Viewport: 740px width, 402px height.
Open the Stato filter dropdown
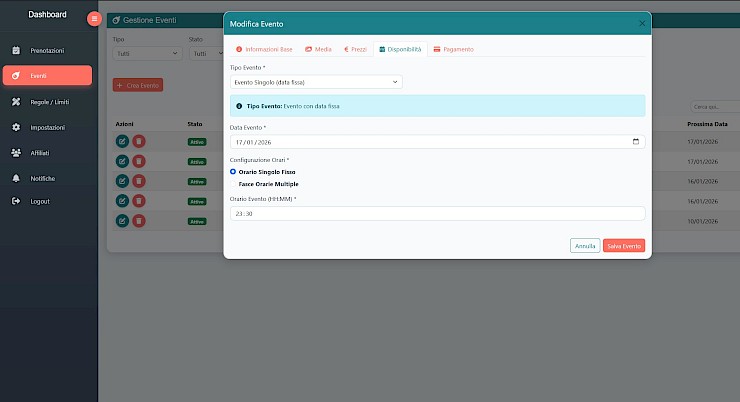pyautogui.click(x=206, y=53)
